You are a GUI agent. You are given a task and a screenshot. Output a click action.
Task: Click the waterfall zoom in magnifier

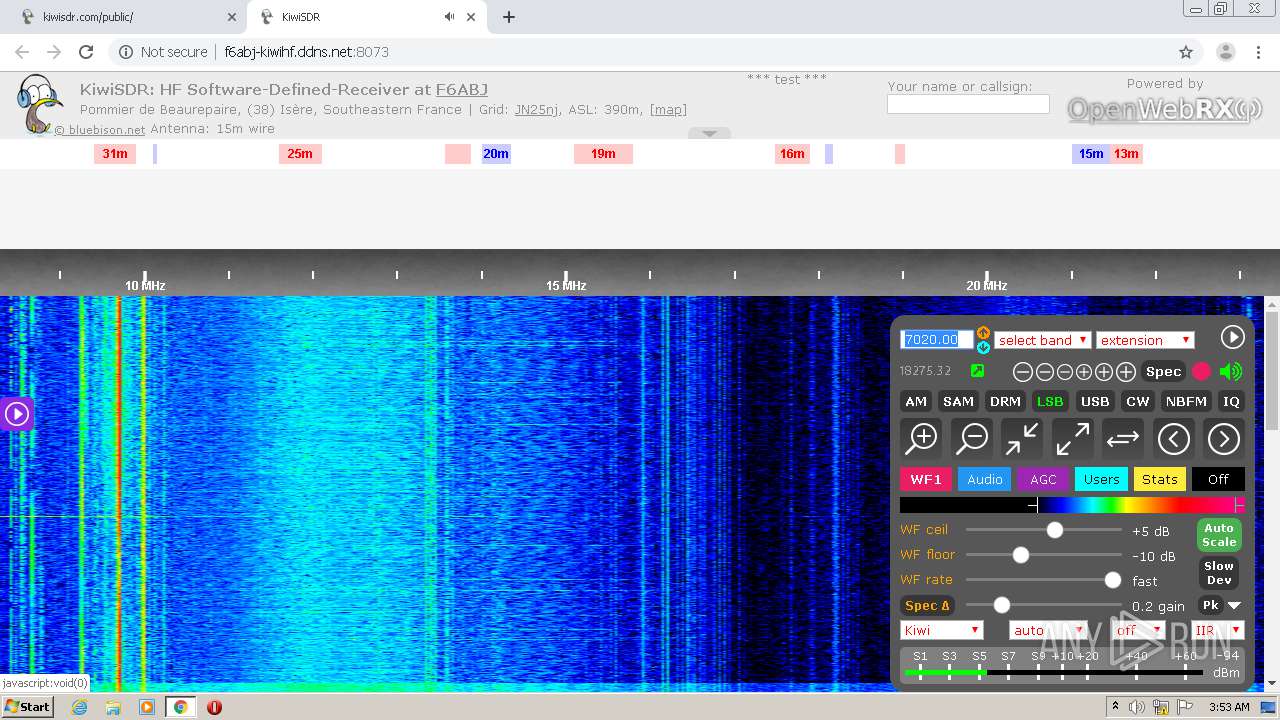tap(921, 438)
